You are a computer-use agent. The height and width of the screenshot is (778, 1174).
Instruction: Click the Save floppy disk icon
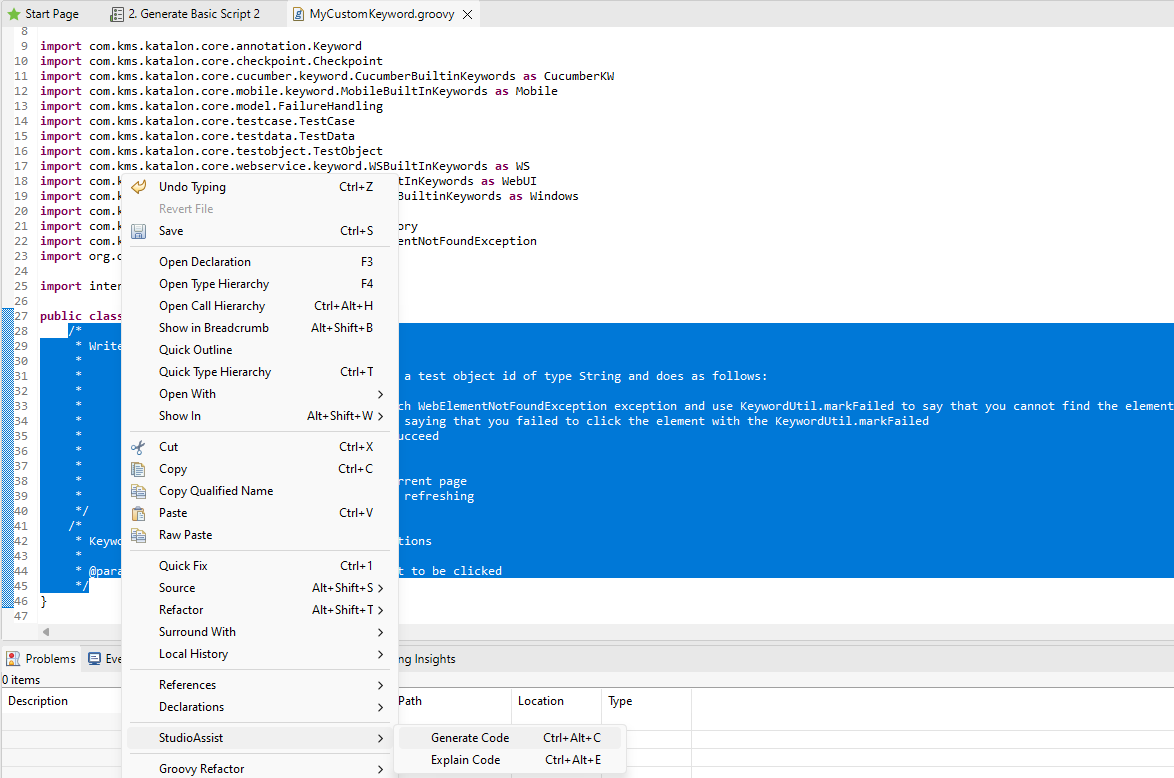pos(139,231)
